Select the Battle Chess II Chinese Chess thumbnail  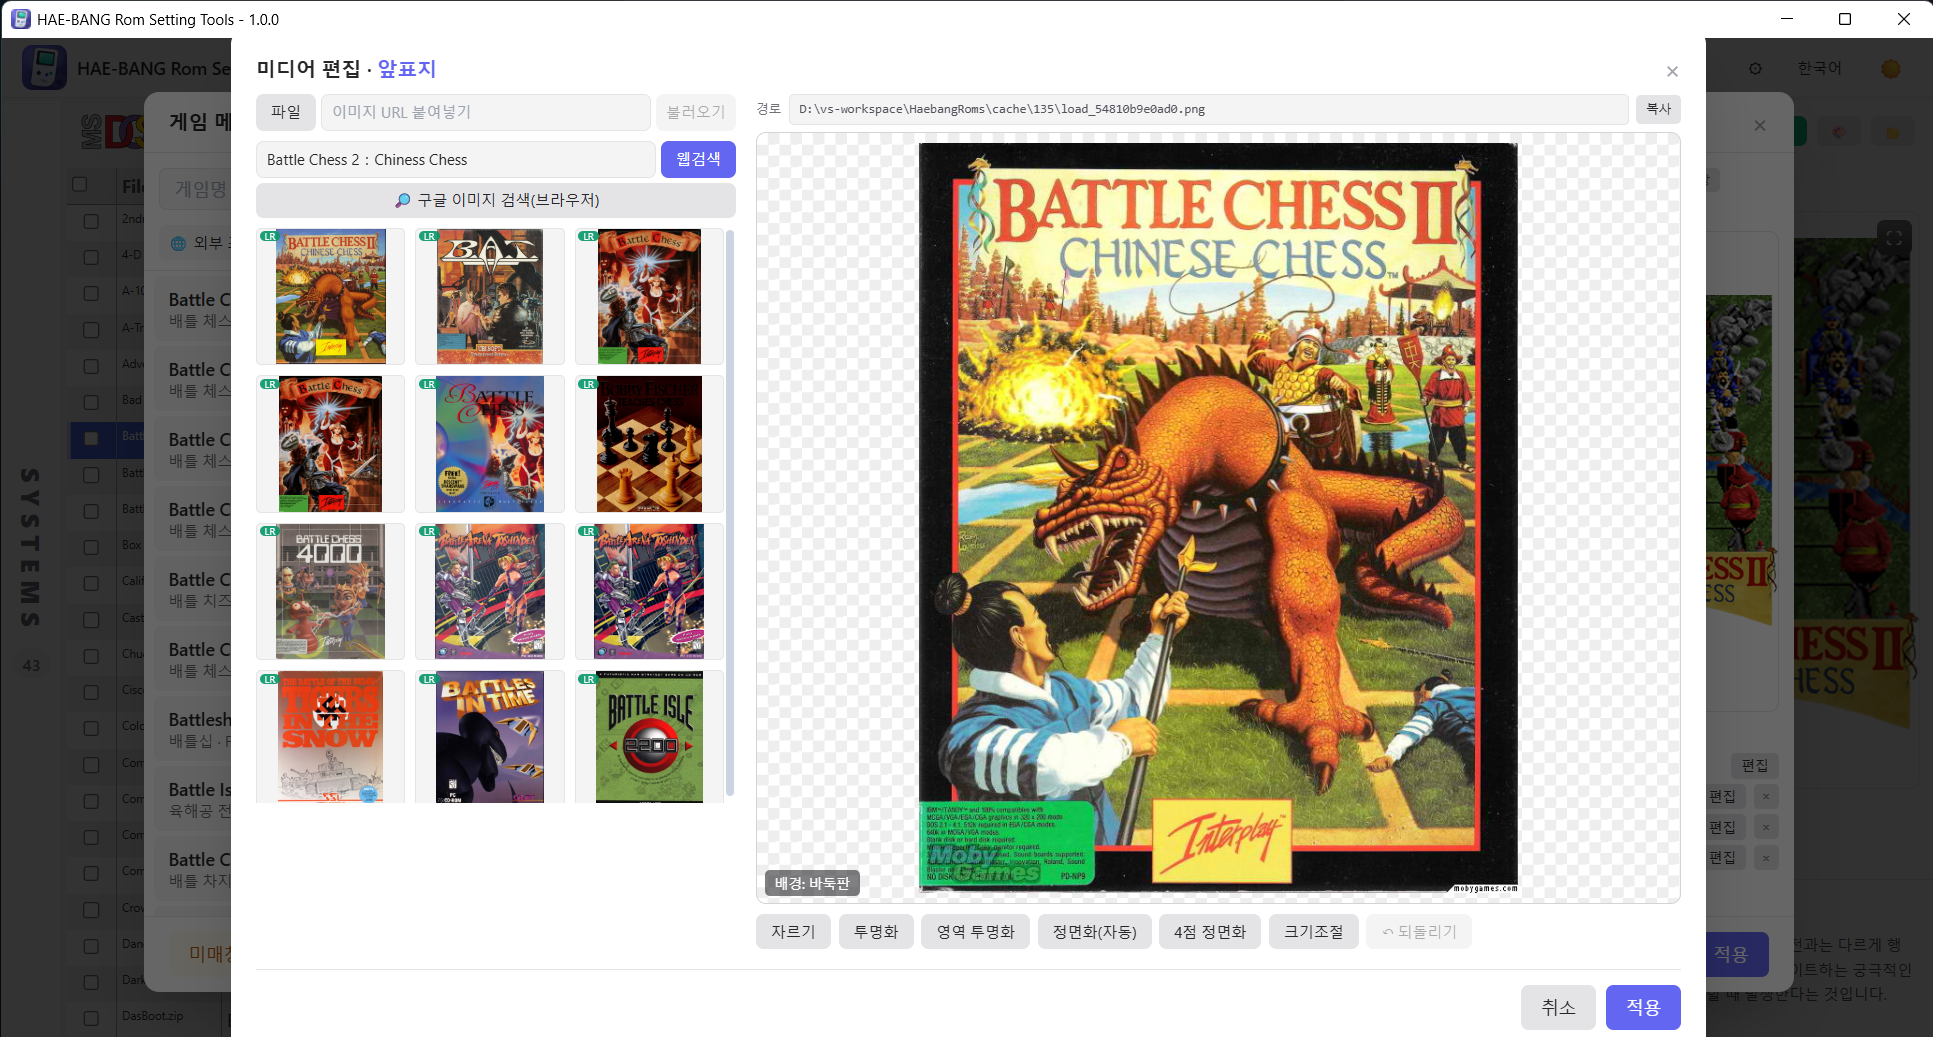point(330,296)
